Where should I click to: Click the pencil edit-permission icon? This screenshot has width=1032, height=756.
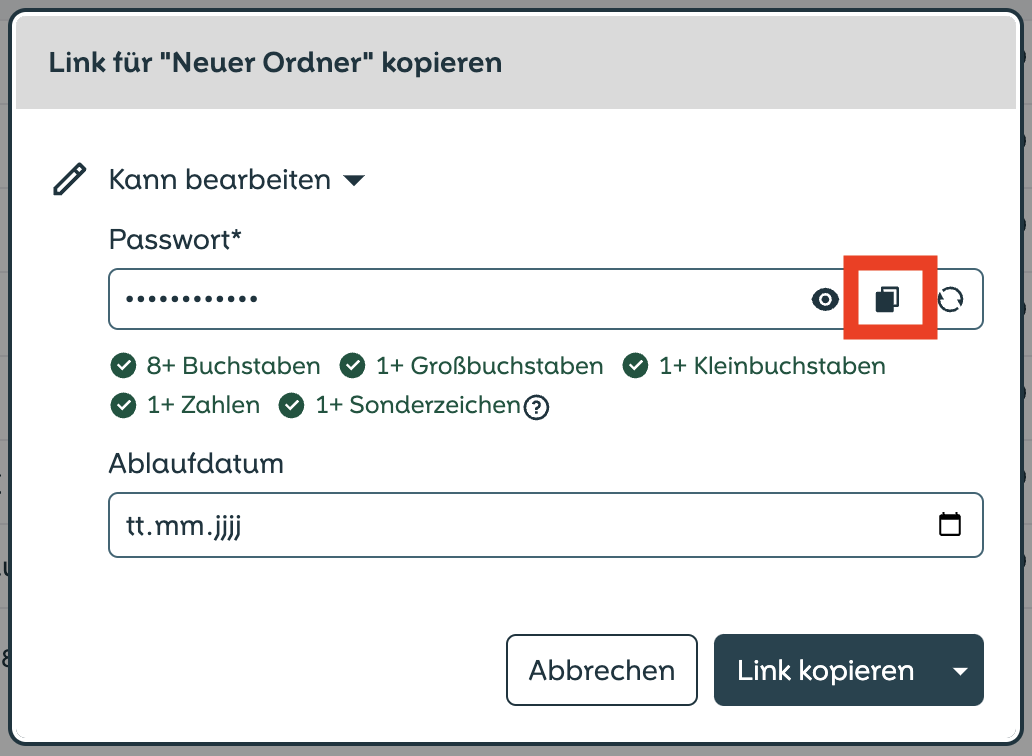(x=69, y=179)
